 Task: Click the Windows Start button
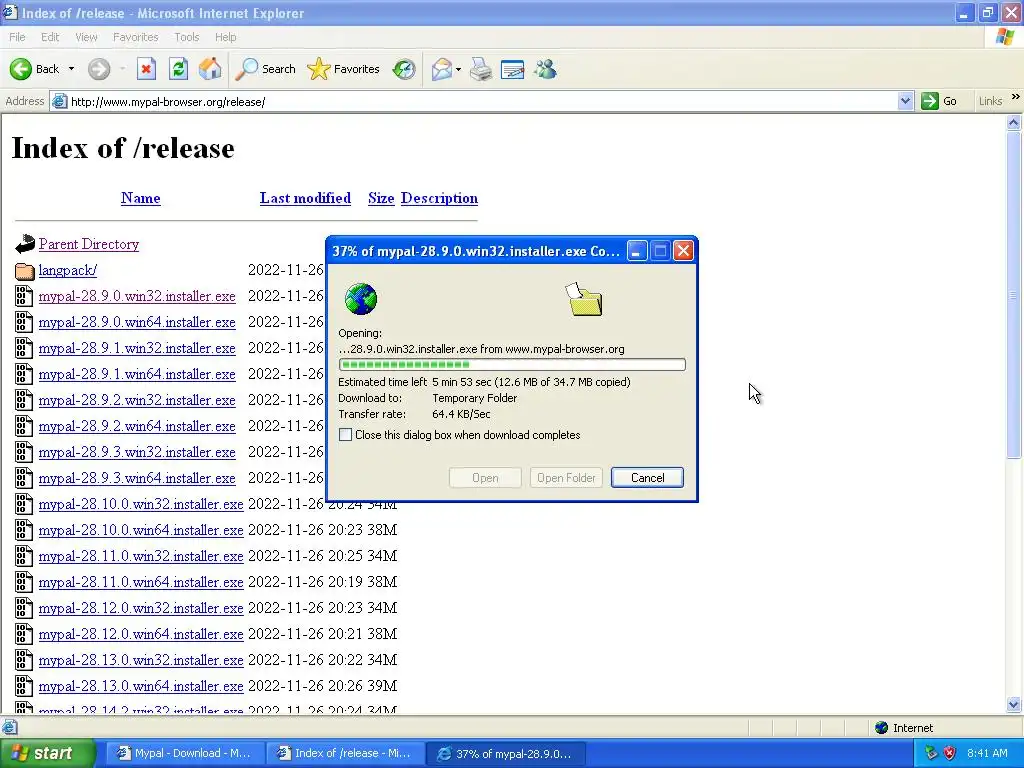[x=48, y=753]
